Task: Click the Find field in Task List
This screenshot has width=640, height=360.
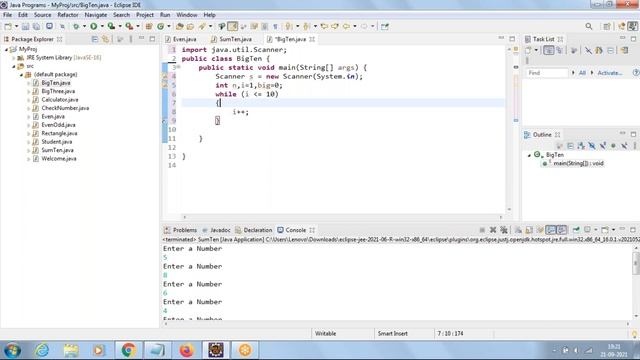Action: (546, 73)
